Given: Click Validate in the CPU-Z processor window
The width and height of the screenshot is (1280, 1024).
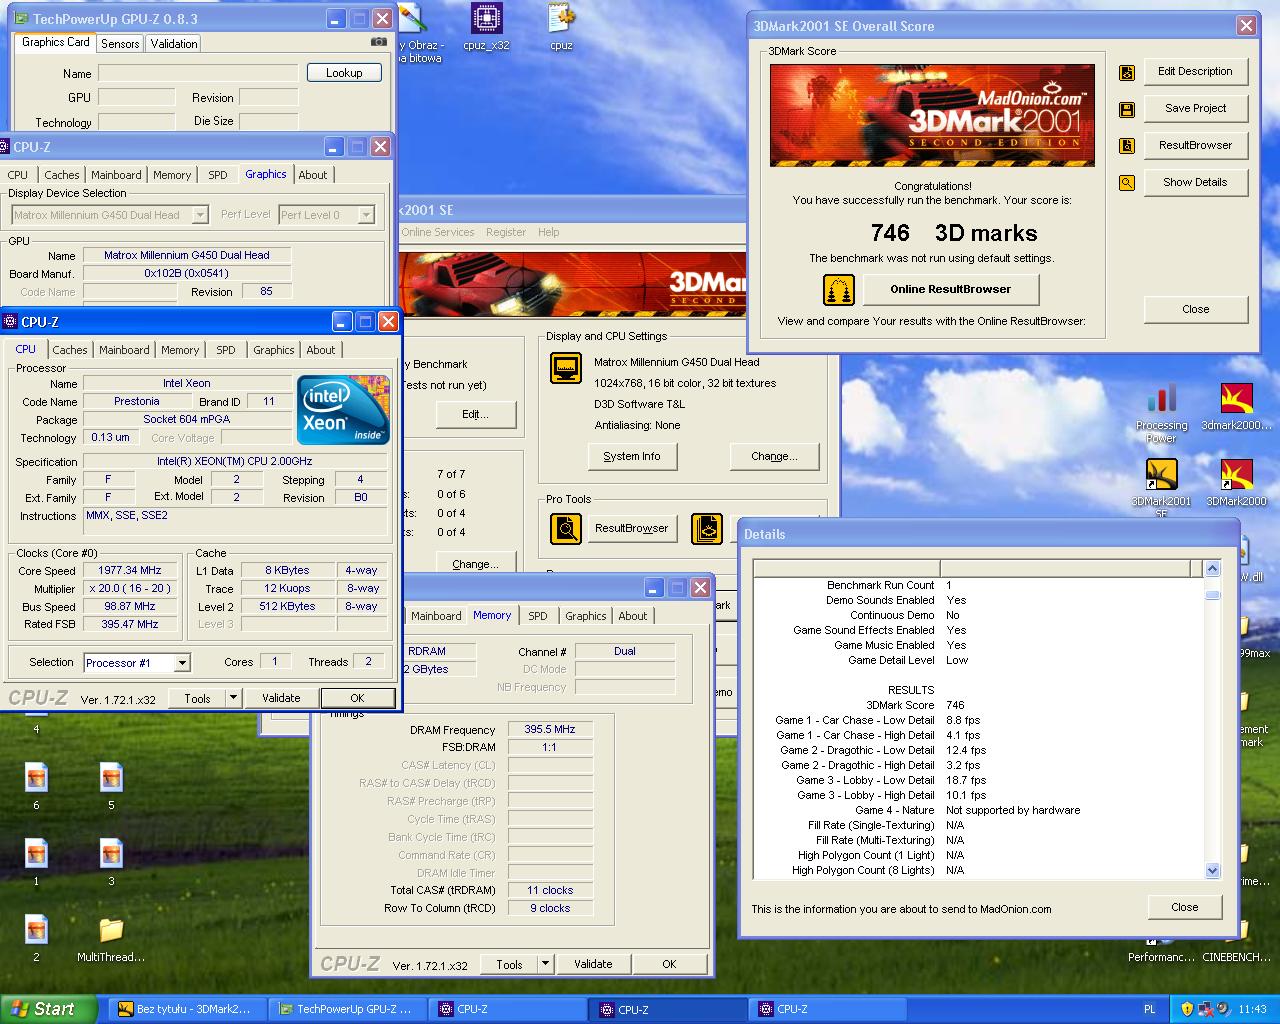Looking at the screenshot, I should 281,698.
